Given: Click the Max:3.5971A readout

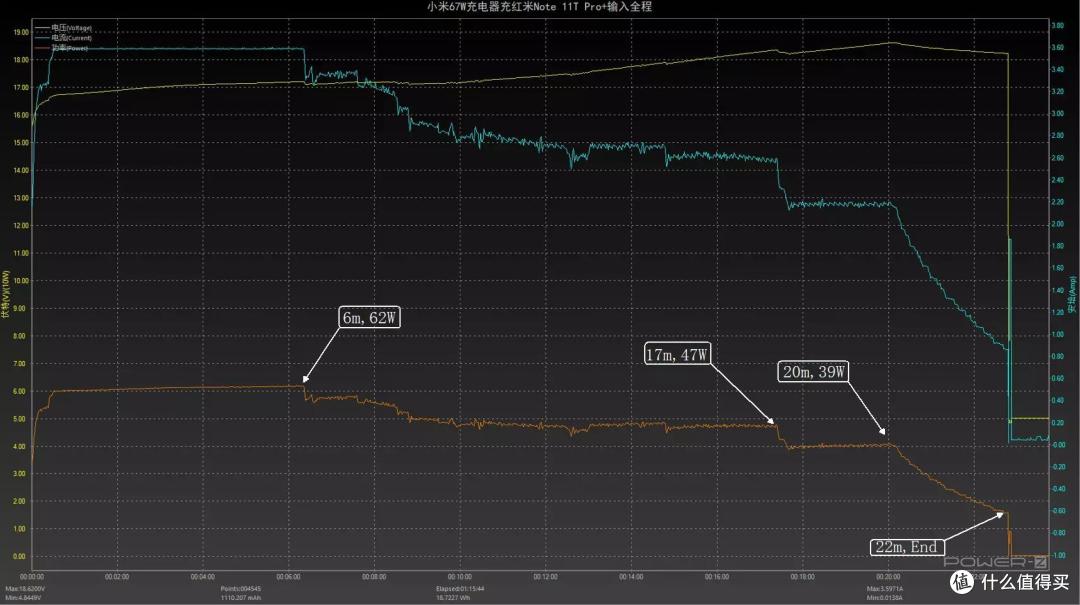Looking at the screenshot, I should point(885,589).
